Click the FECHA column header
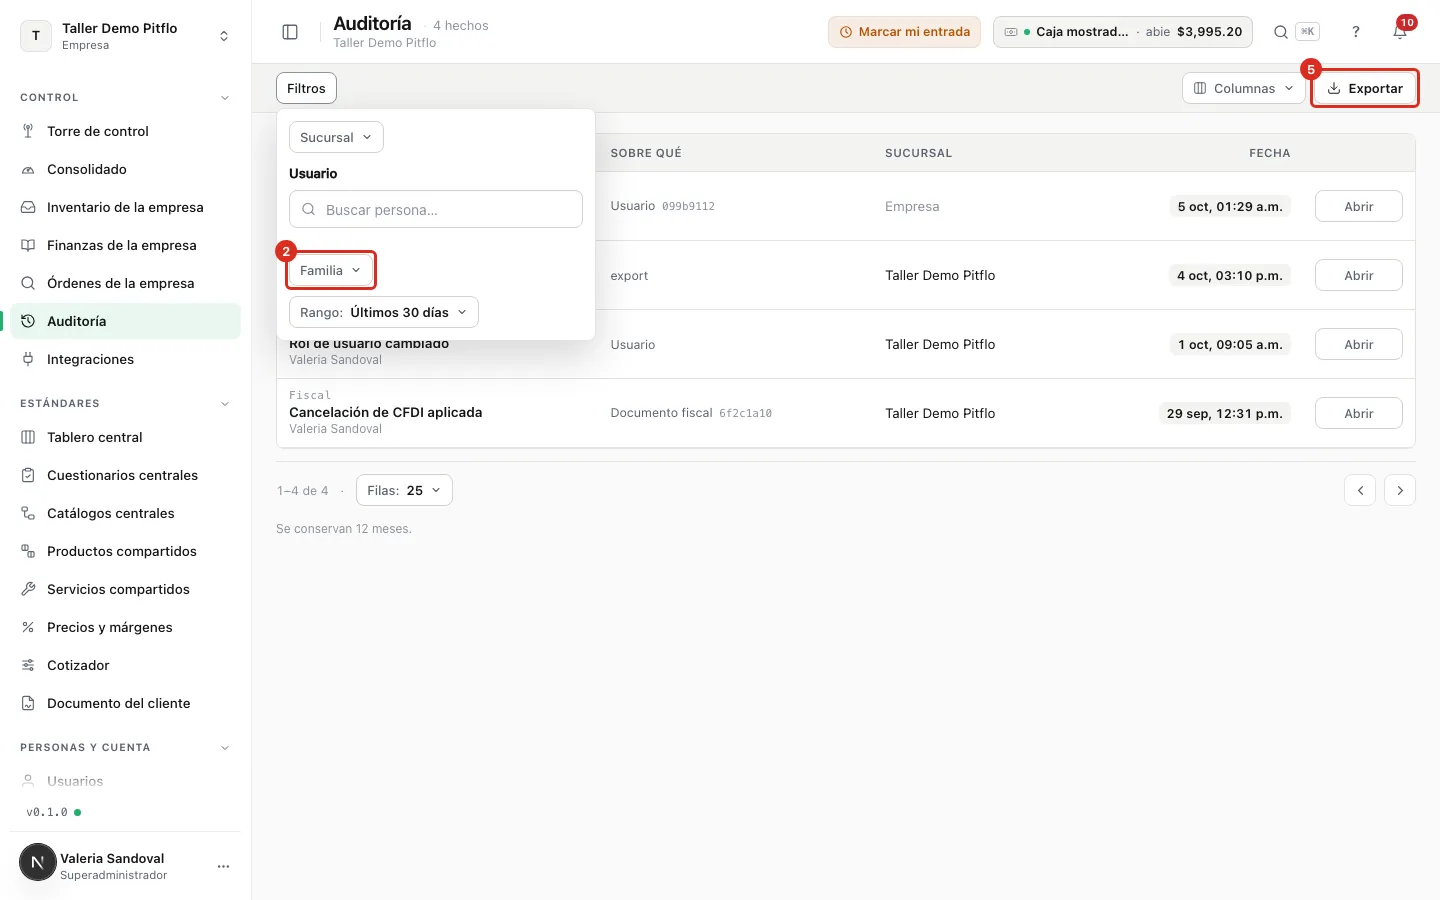This screenshot has height=900, width=1440. (1269, 153)
